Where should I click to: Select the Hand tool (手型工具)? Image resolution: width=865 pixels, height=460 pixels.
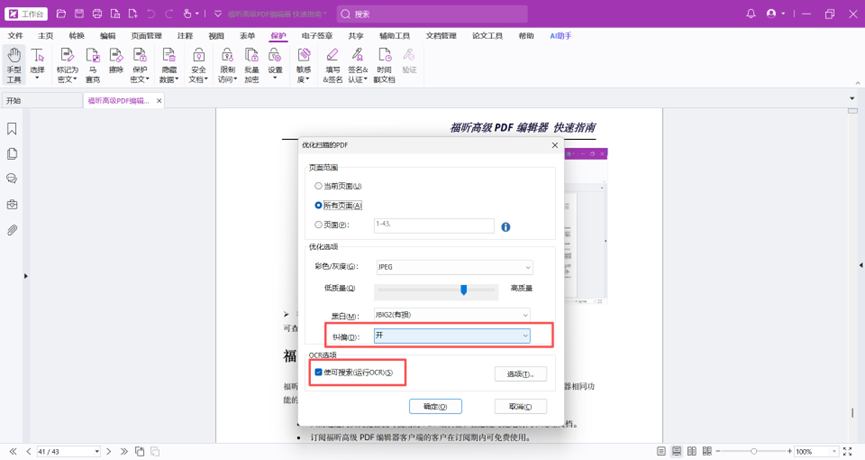14,65
